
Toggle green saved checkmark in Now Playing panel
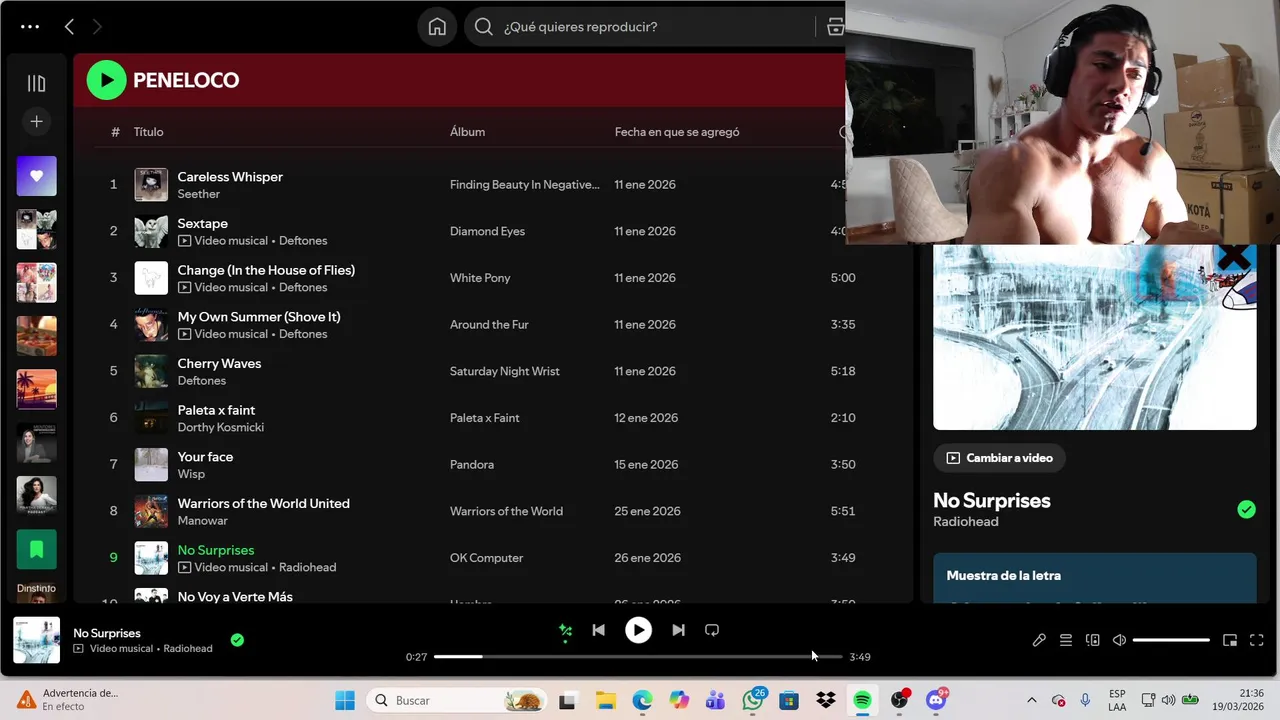(1246, 510)
